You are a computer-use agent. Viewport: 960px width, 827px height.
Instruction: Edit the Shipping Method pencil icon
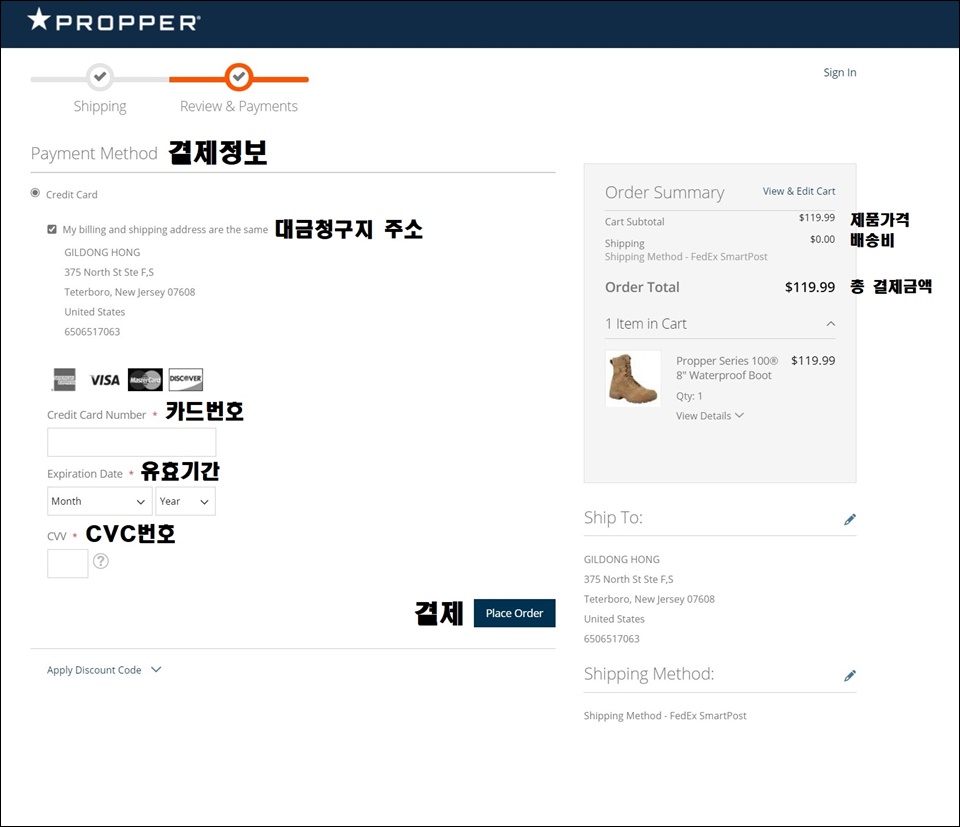click(x=850, y=676)
